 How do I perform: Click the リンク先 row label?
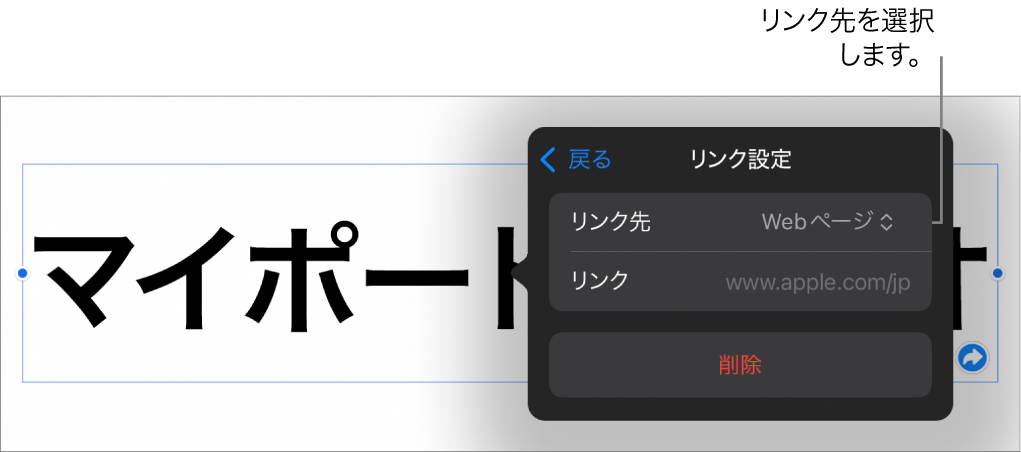(611, 223)
